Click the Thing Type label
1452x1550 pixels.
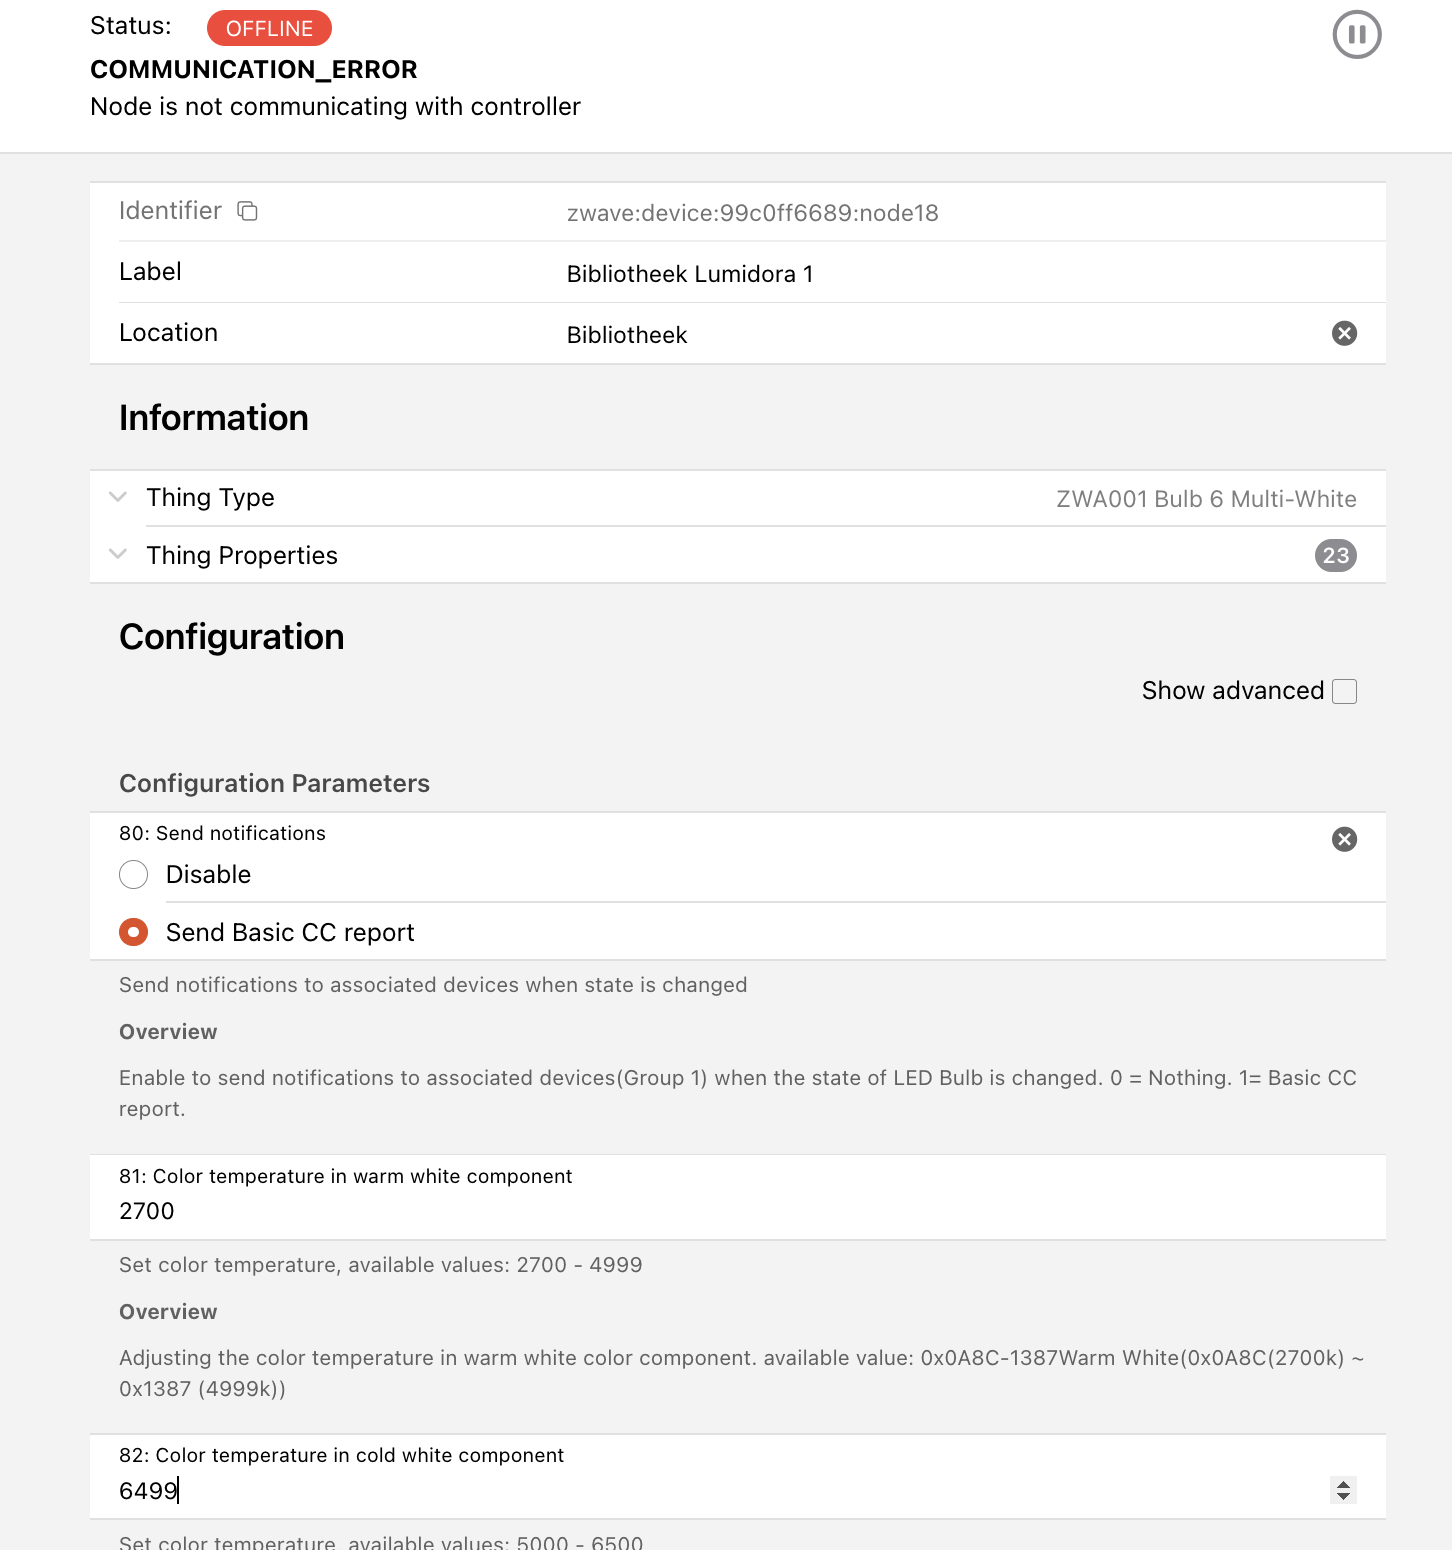click(210, 498)
